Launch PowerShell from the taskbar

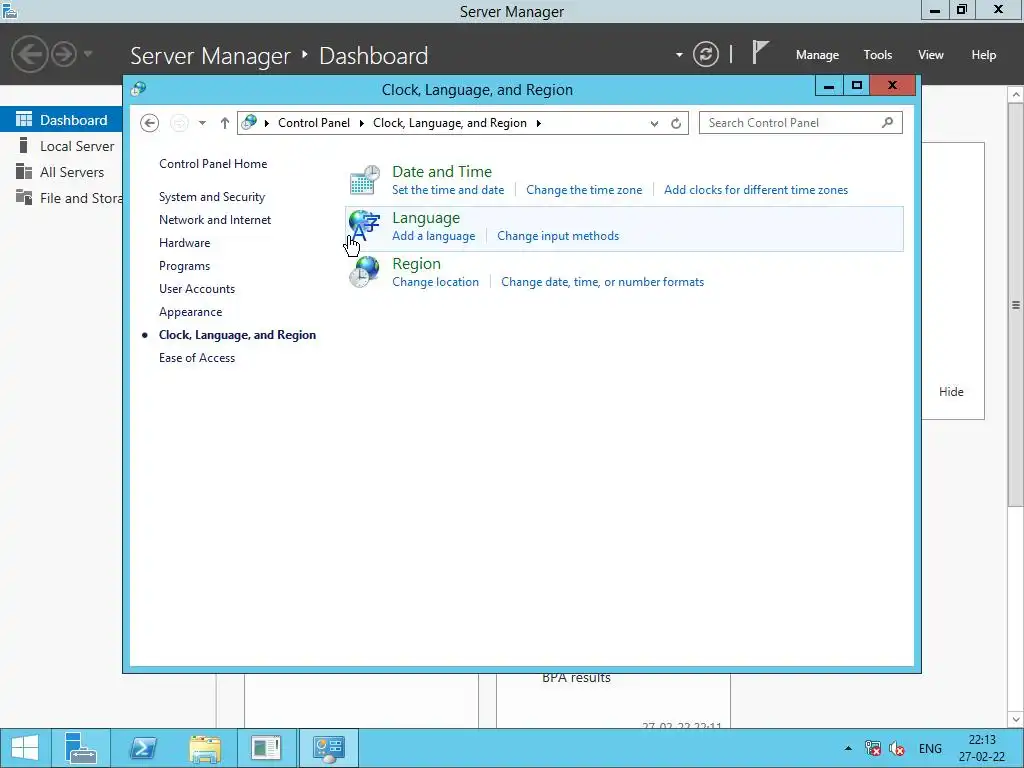click(143, 748)
